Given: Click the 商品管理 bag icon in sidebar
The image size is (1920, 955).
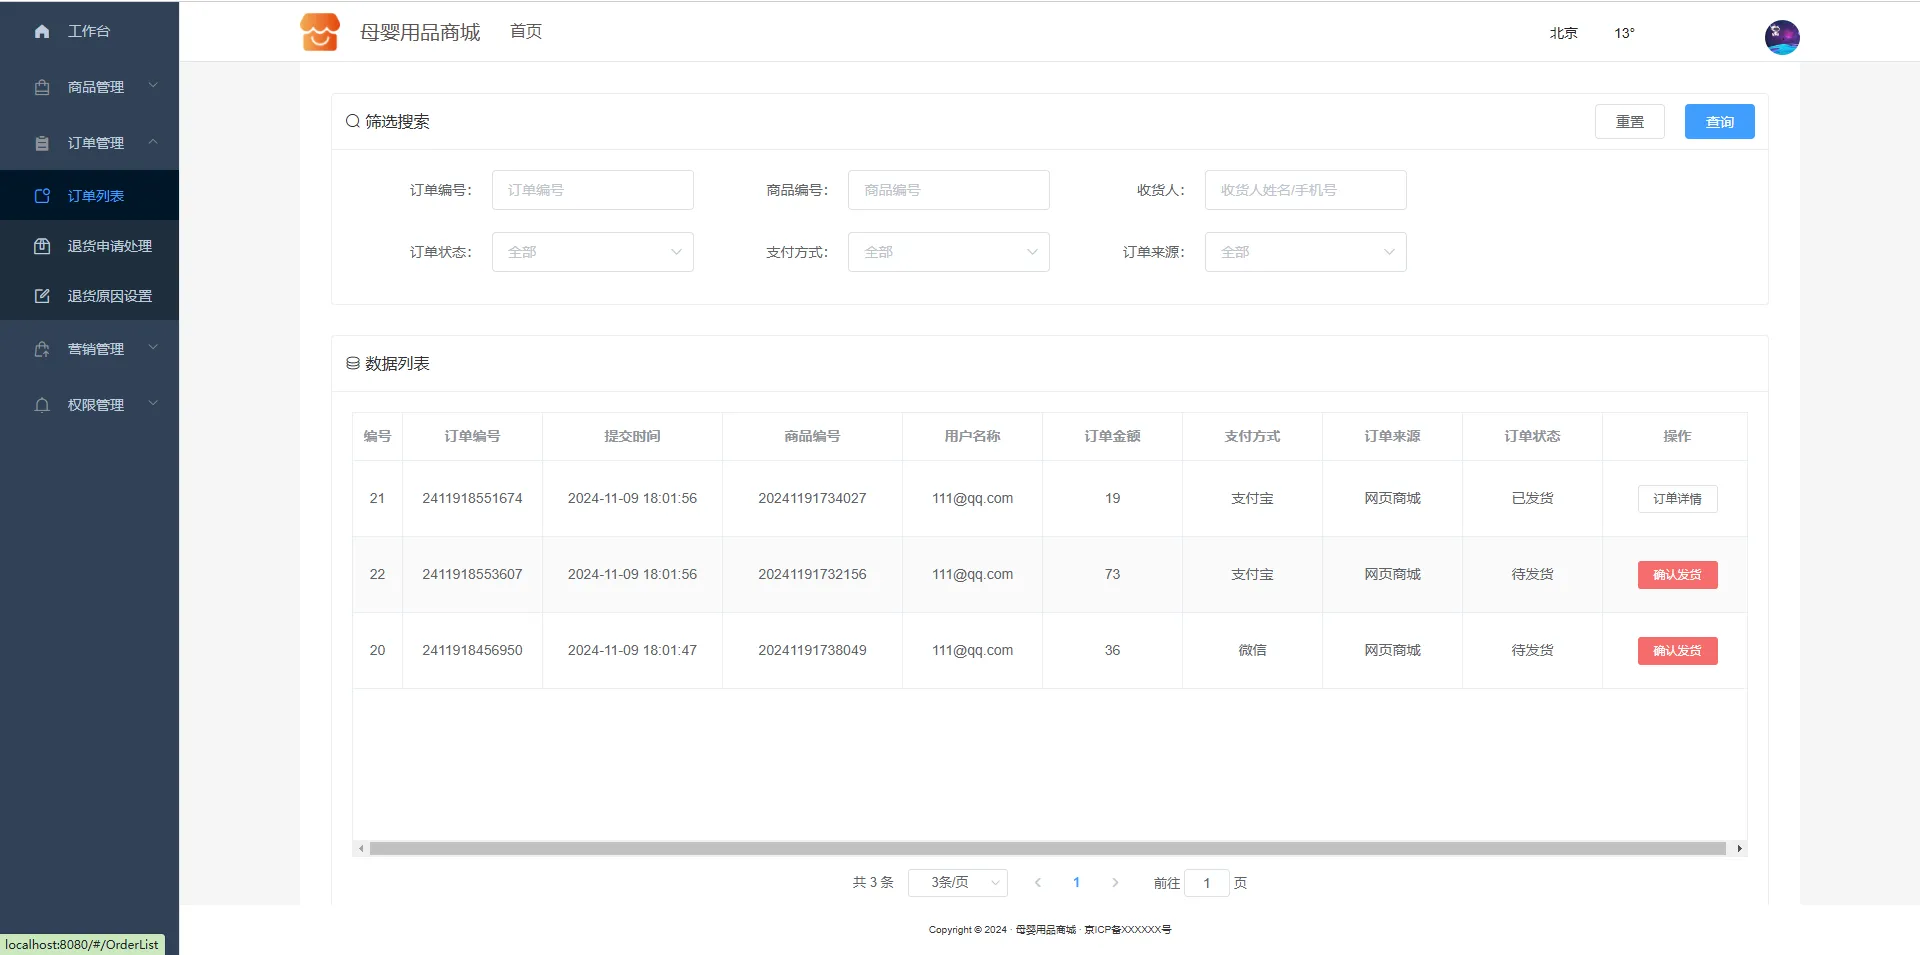Looking at the screenshot, I should tap(42, 88).
